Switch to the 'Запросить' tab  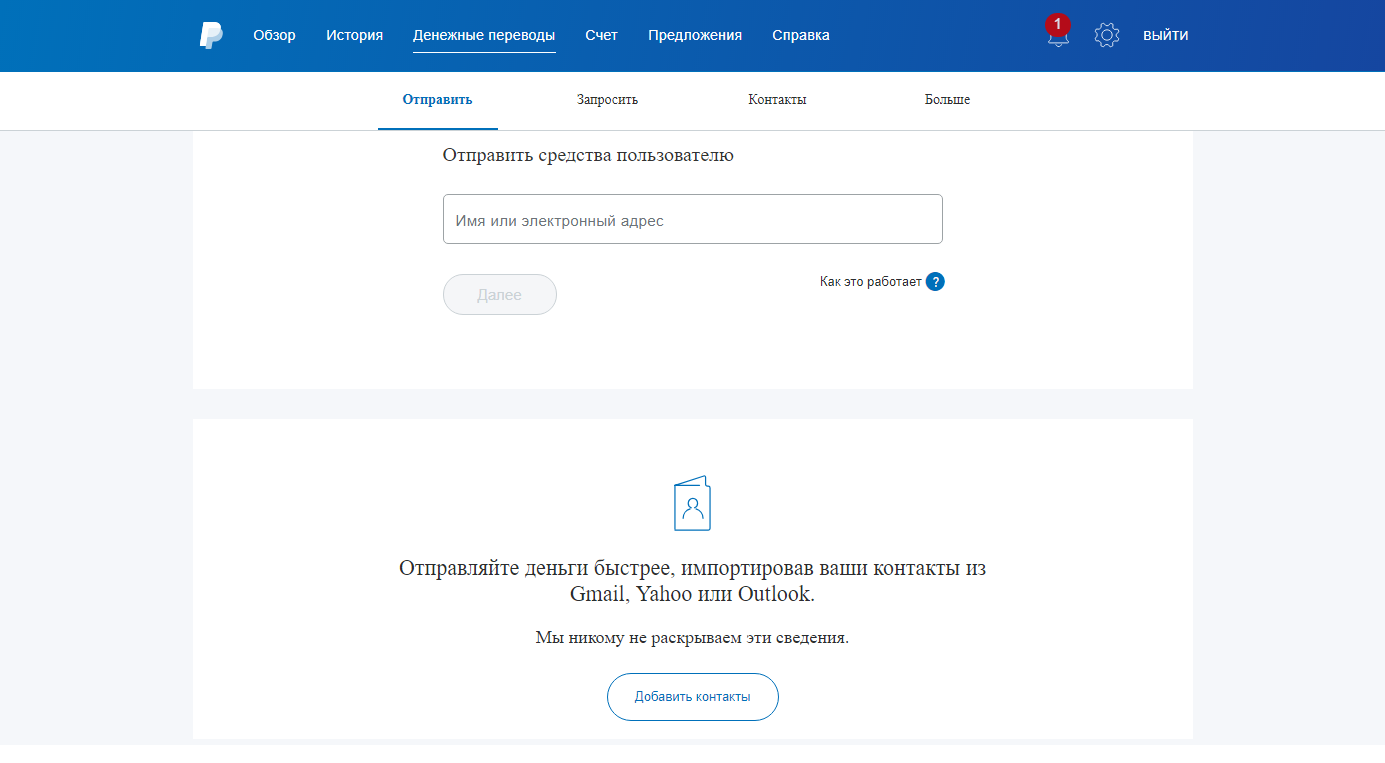607,99
